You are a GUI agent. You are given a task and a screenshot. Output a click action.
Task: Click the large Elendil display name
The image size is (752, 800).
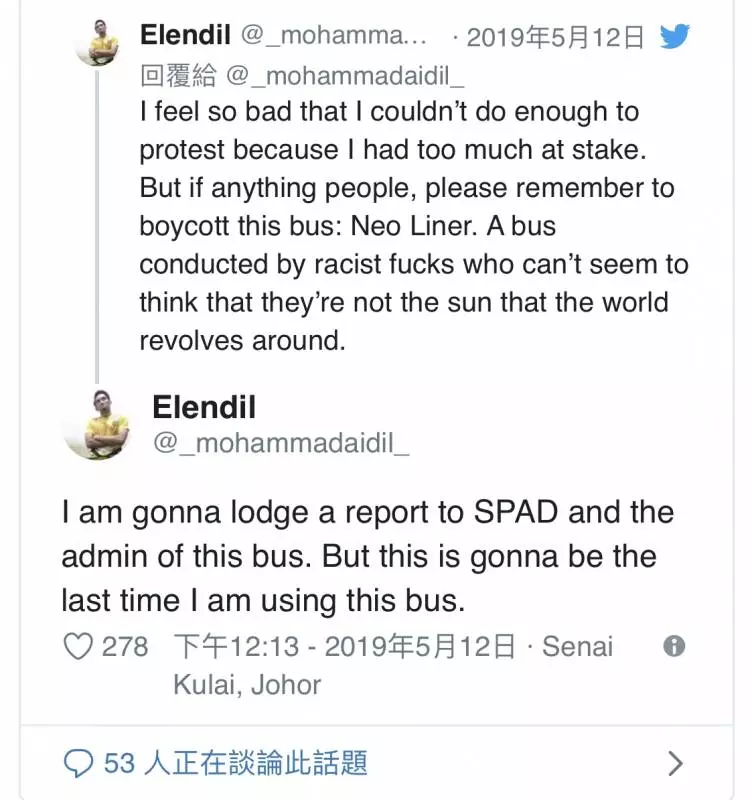click(204, 407)
